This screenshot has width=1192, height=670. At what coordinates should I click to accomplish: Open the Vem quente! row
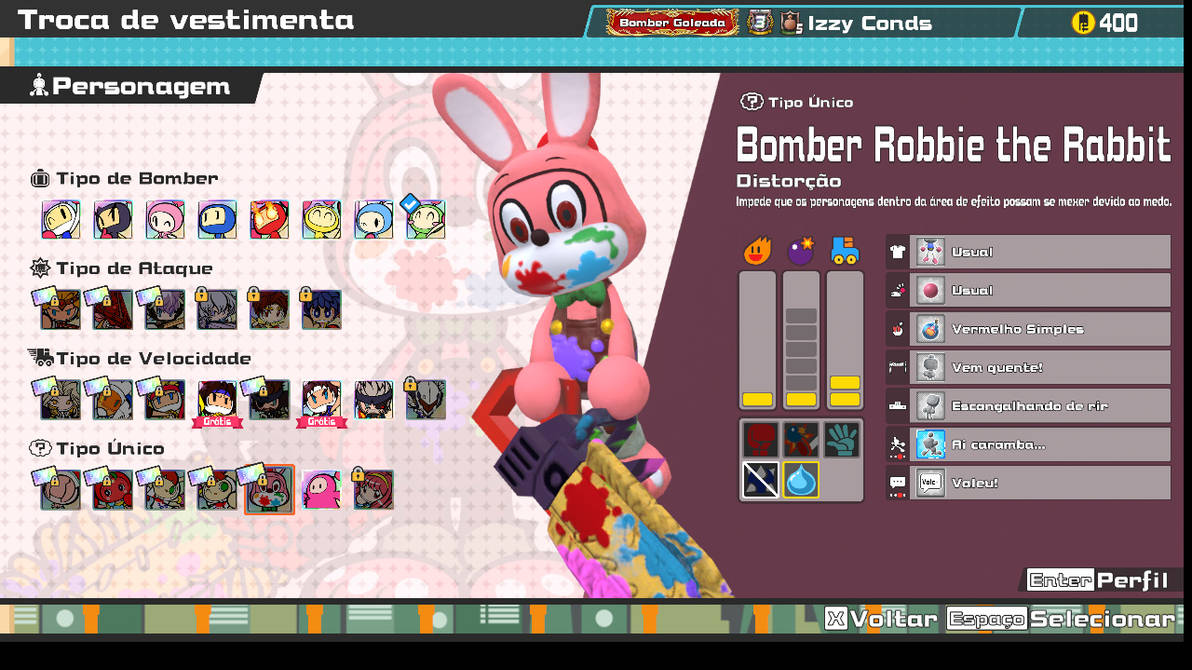click(1029, 367)
